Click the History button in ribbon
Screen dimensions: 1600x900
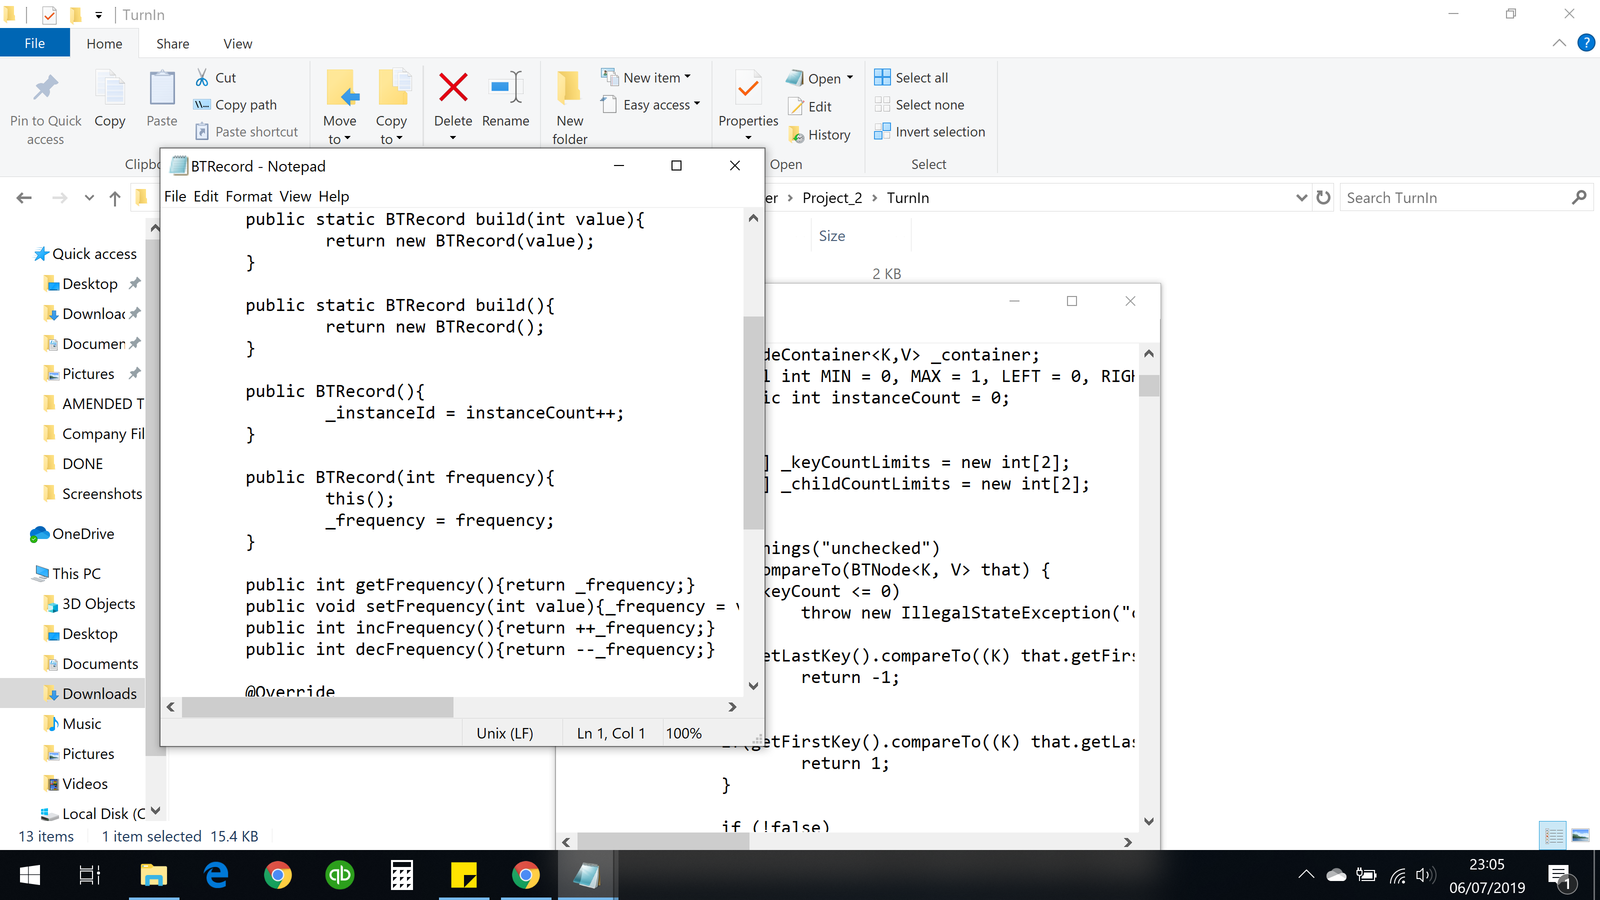point(820,135)
